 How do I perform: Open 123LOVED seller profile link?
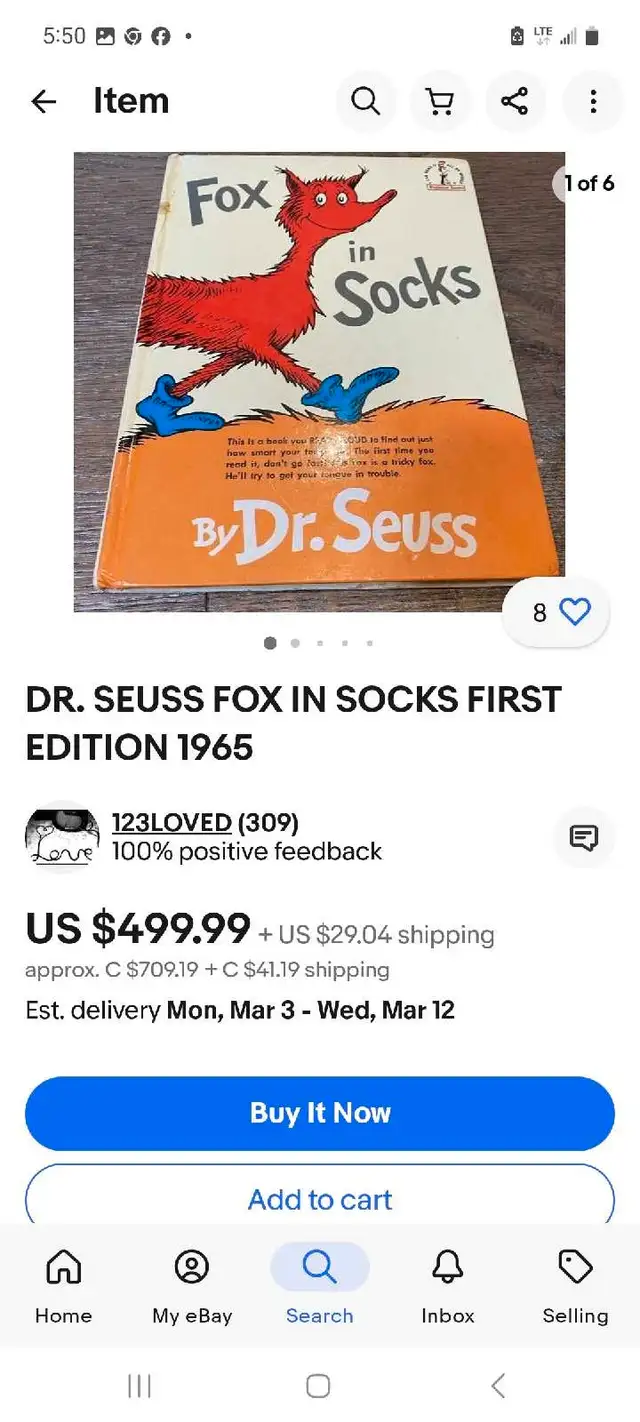(171, 822)
